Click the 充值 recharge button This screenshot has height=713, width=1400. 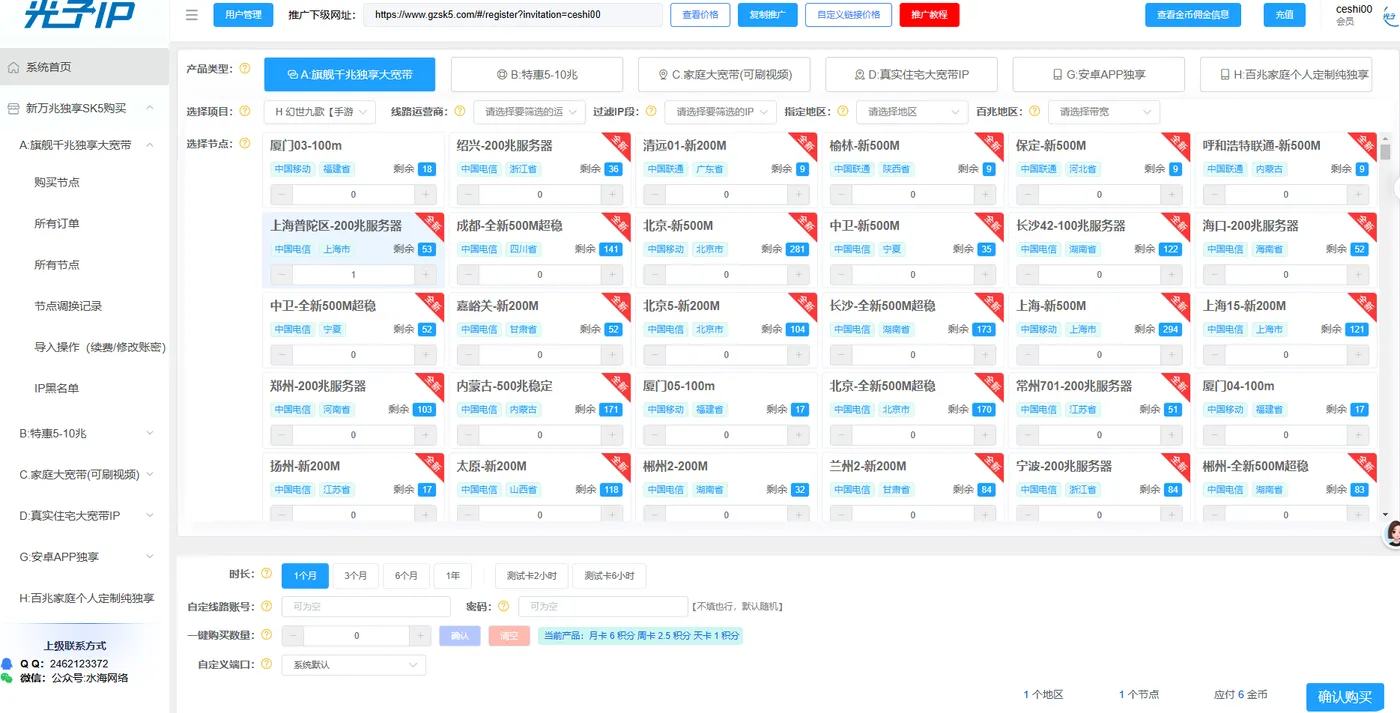(x=1284, y=15)
